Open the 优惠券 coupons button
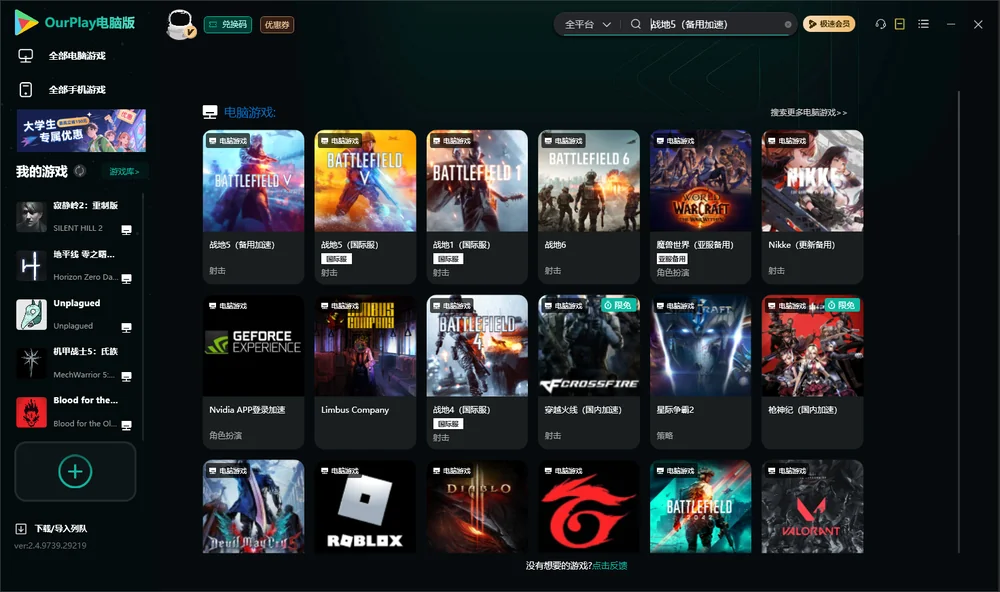 pyautogui.click(x=277, y=24)
